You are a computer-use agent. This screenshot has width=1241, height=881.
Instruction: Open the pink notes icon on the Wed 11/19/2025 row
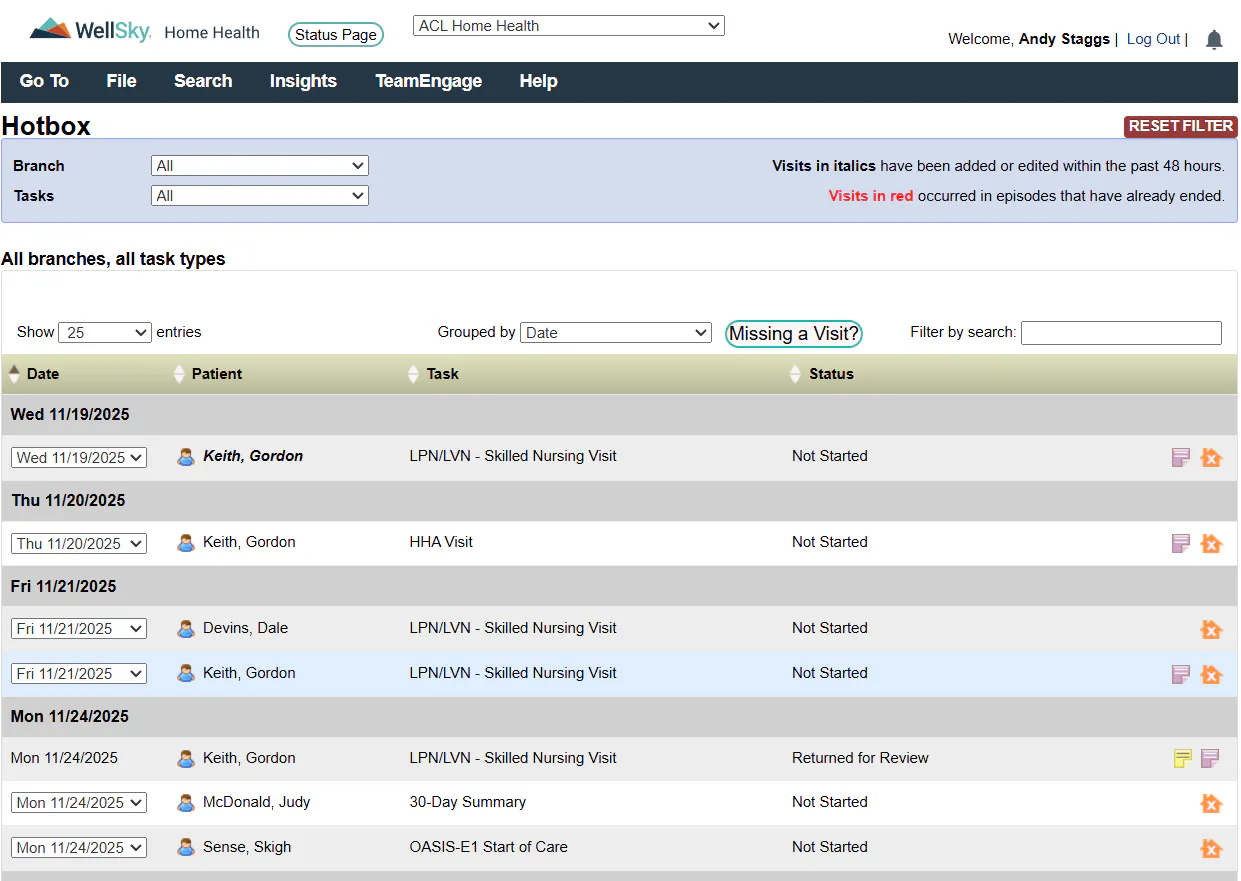tap(1181, 457)
